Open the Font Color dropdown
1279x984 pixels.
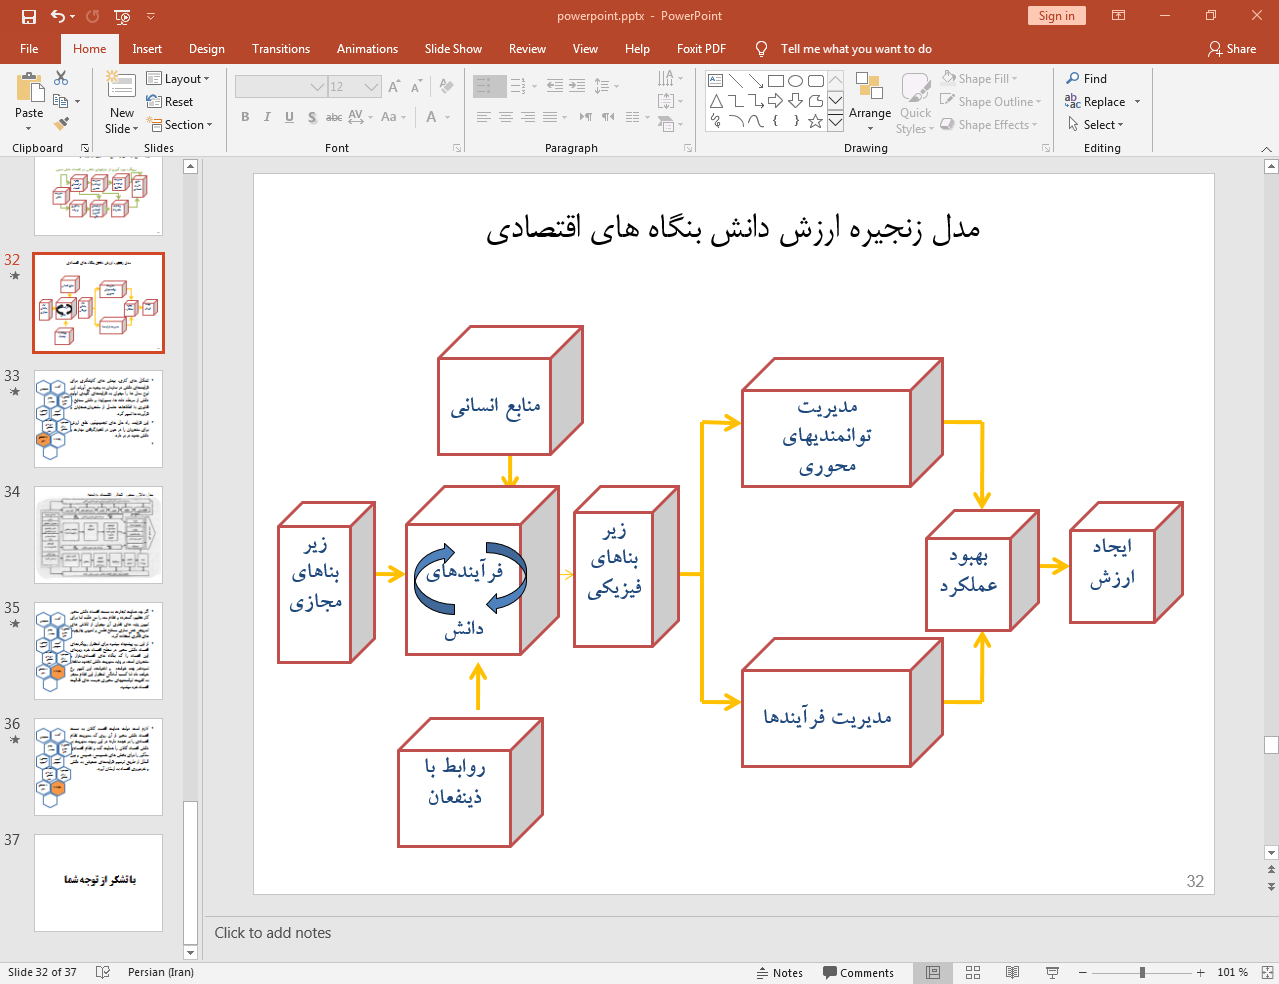pyautogui.click(x=446, y=117)
